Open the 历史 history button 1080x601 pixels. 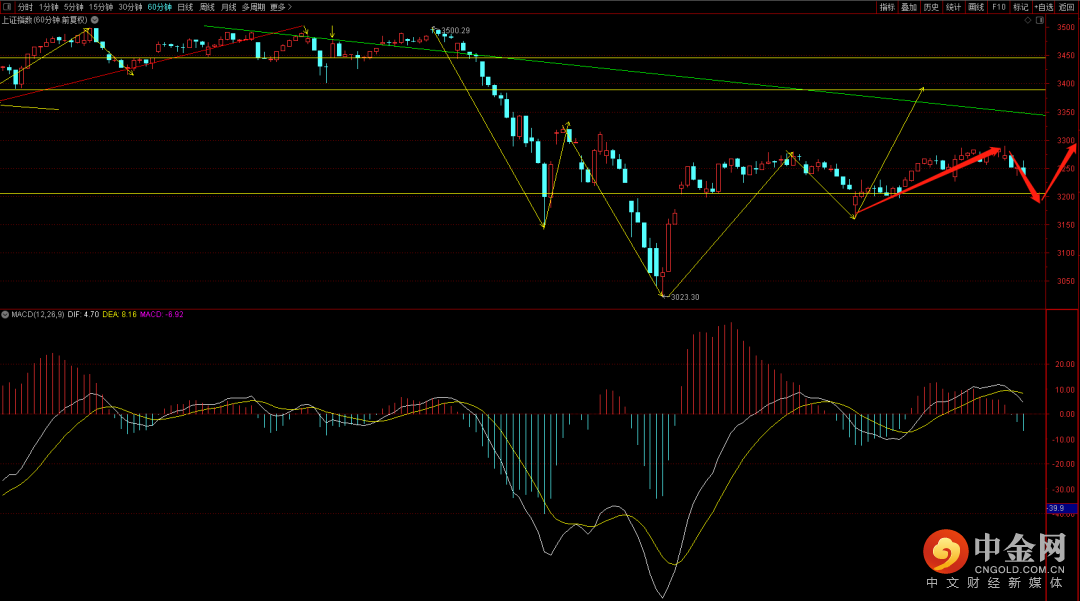pos(931,7)
